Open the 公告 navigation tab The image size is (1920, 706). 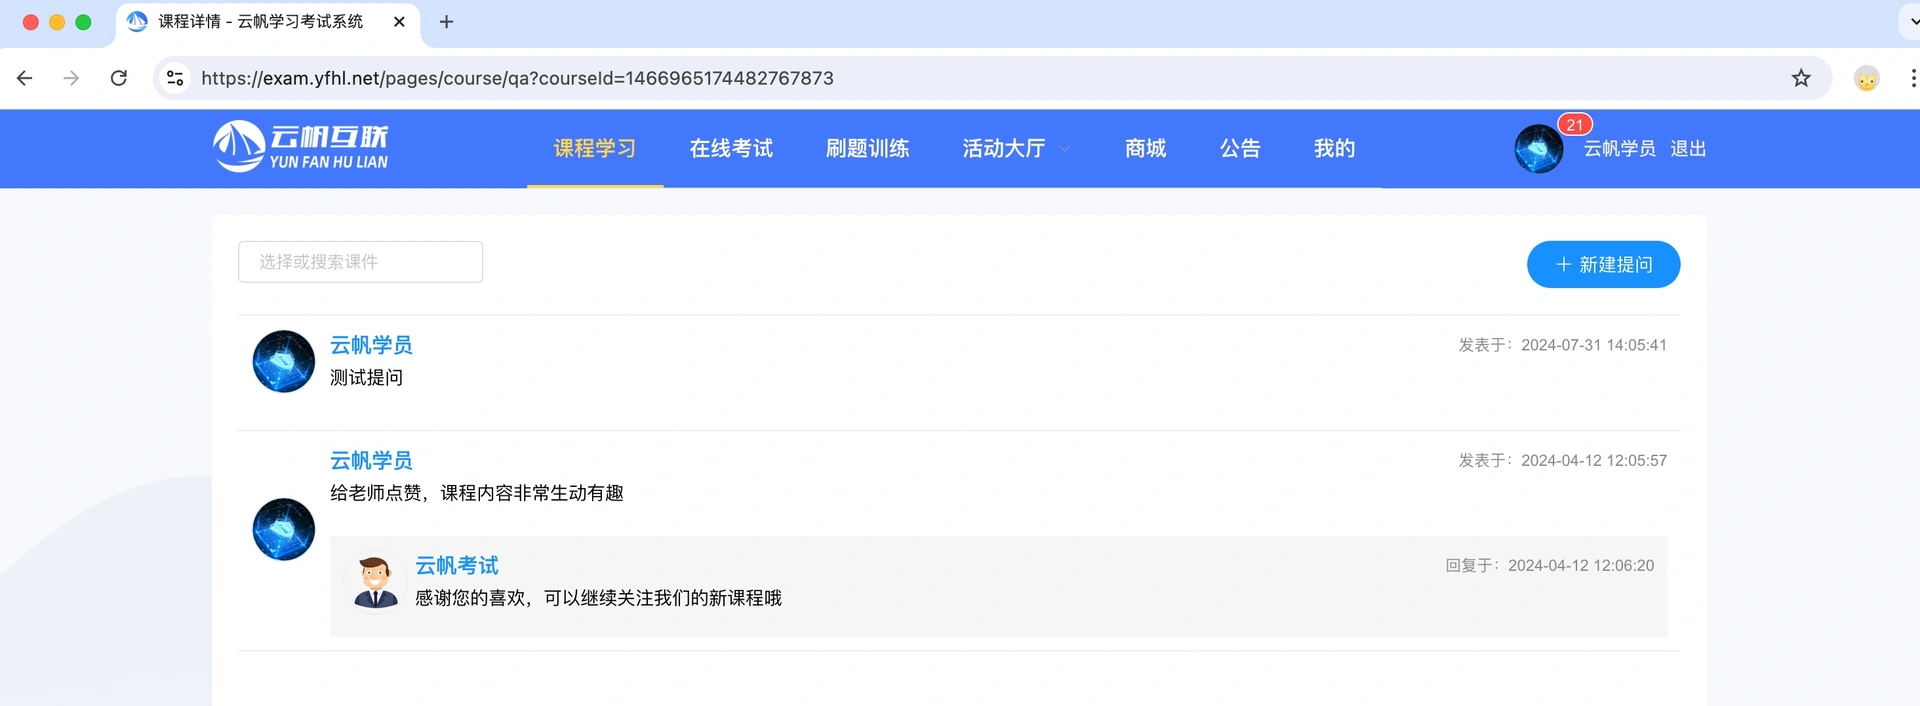tap(1240, 148)
